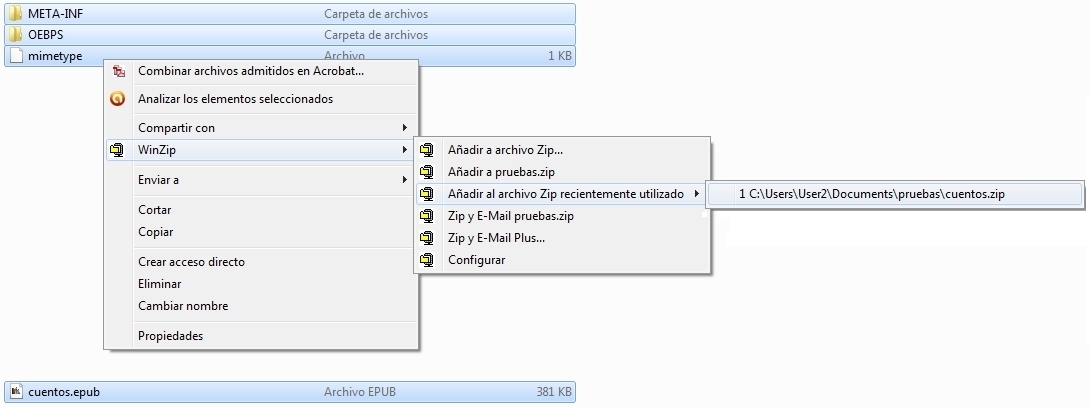The height and width of the screenshot is (408, 1090).
Task: Open Propiedades from the context menu
Action: coord(170,336)
